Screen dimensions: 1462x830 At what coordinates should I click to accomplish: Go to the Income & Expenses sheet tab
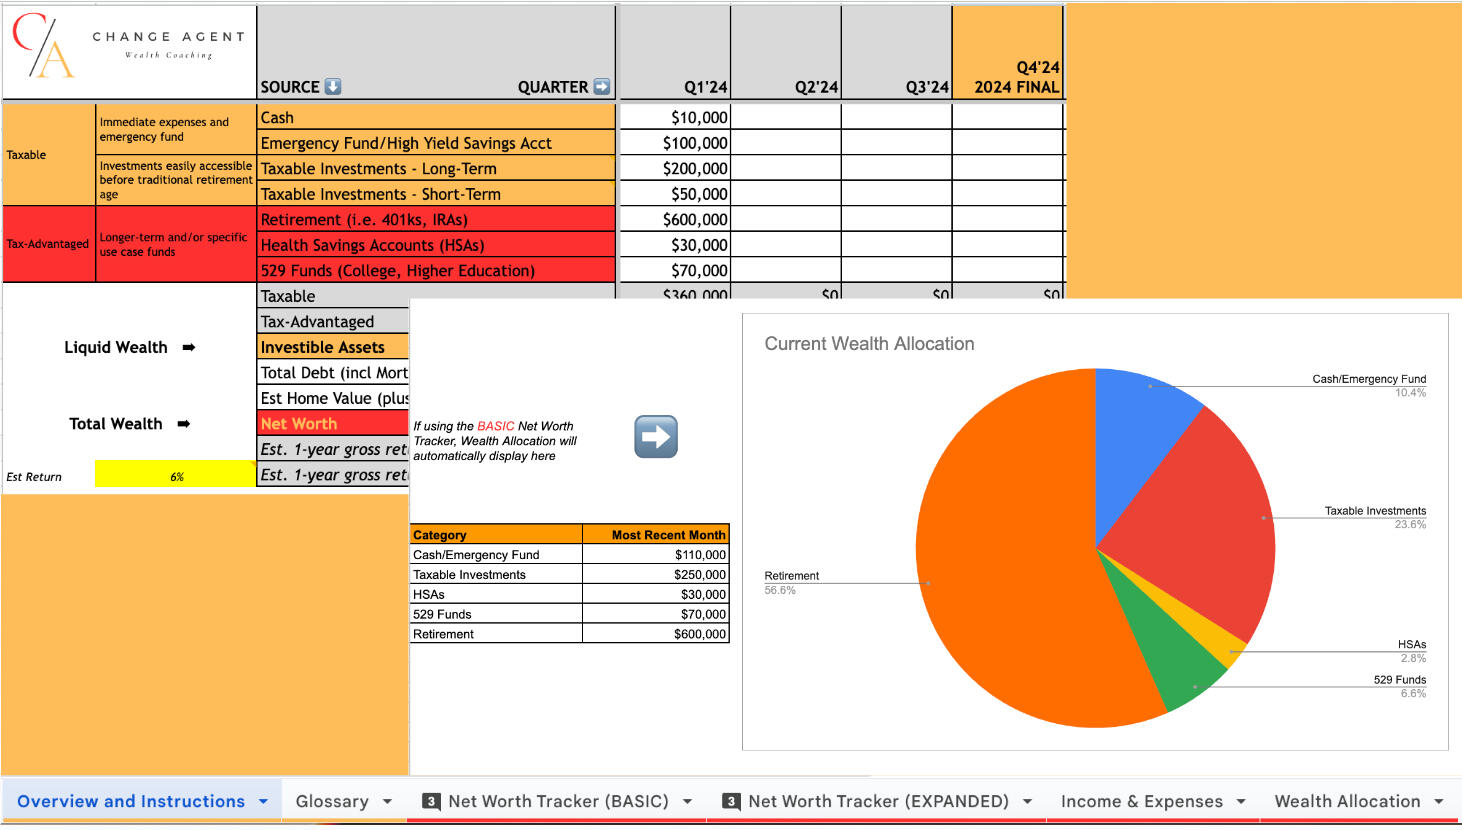[x=1141, y=801]
